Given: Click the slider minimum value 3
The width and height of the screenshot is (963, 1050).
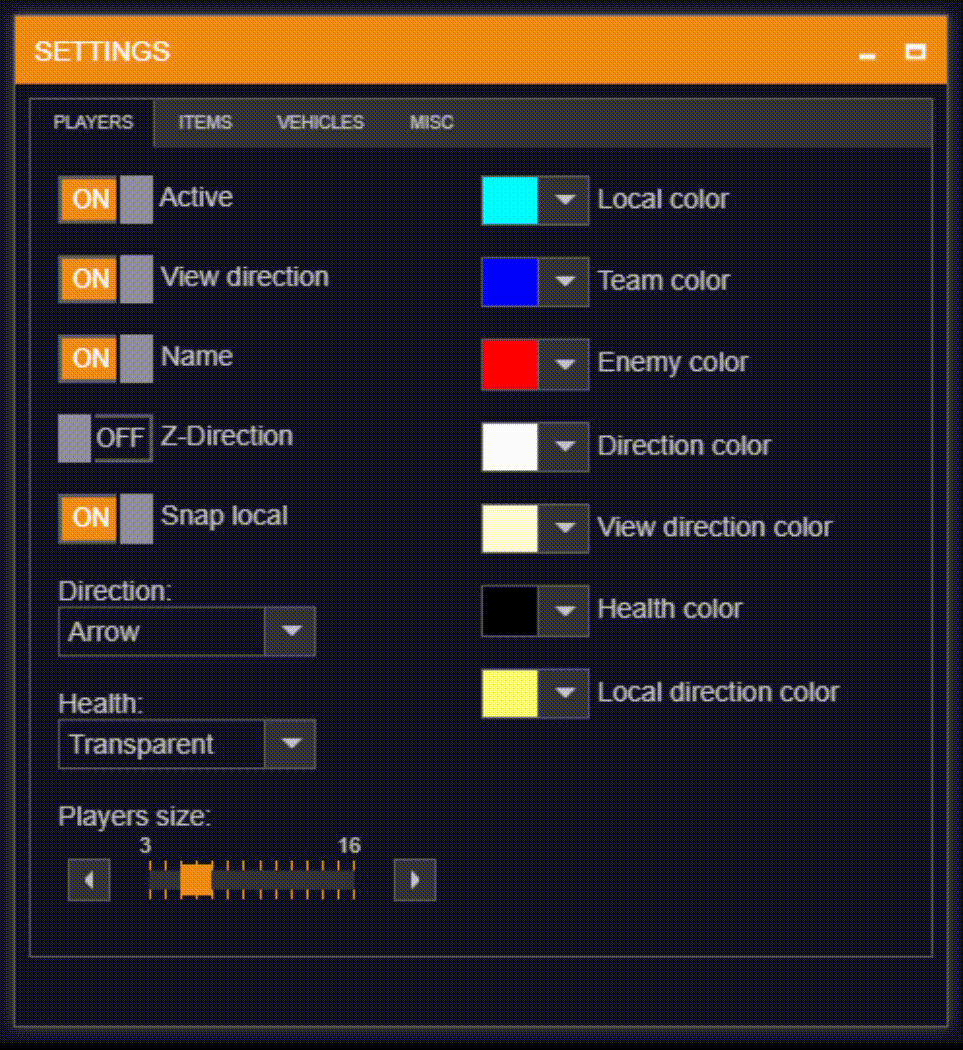Looking at the screenshot, I should [x=145, y=845].
